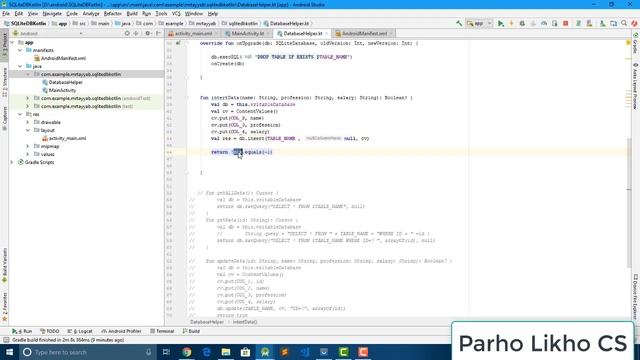Viewport: 640px width, 360px height.
Task: Open the Build menu
Action: (132, 13)
